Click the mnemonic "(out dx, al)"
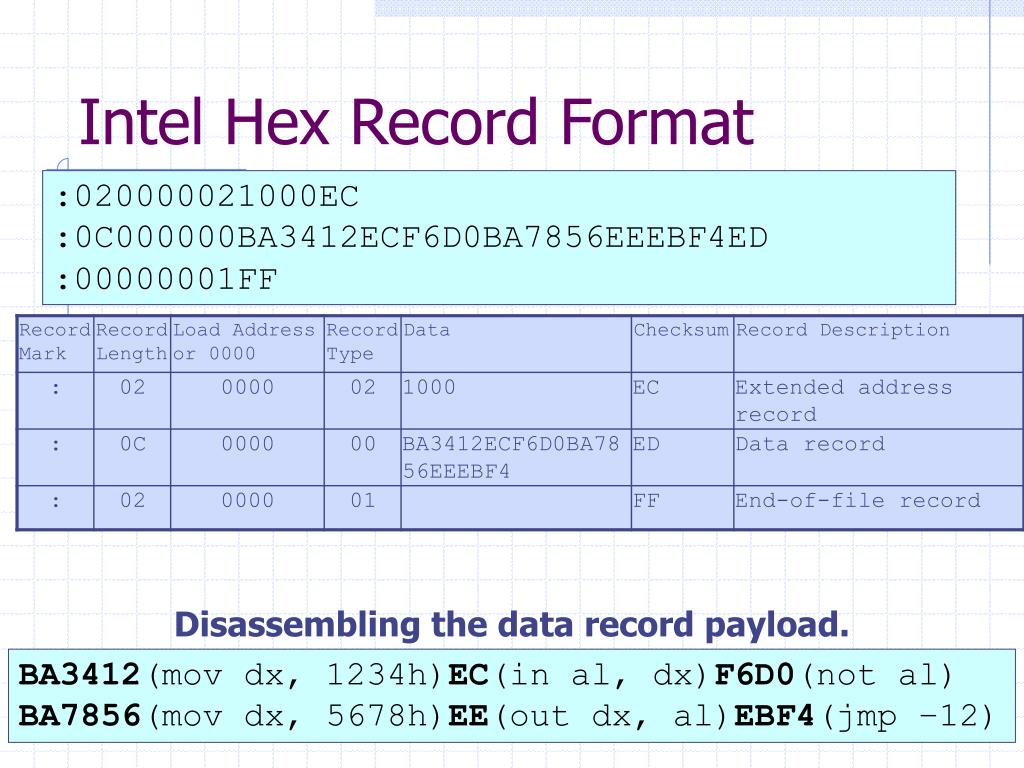The image size is (1024, 768). pyautogui.click(x=613, y=717)
